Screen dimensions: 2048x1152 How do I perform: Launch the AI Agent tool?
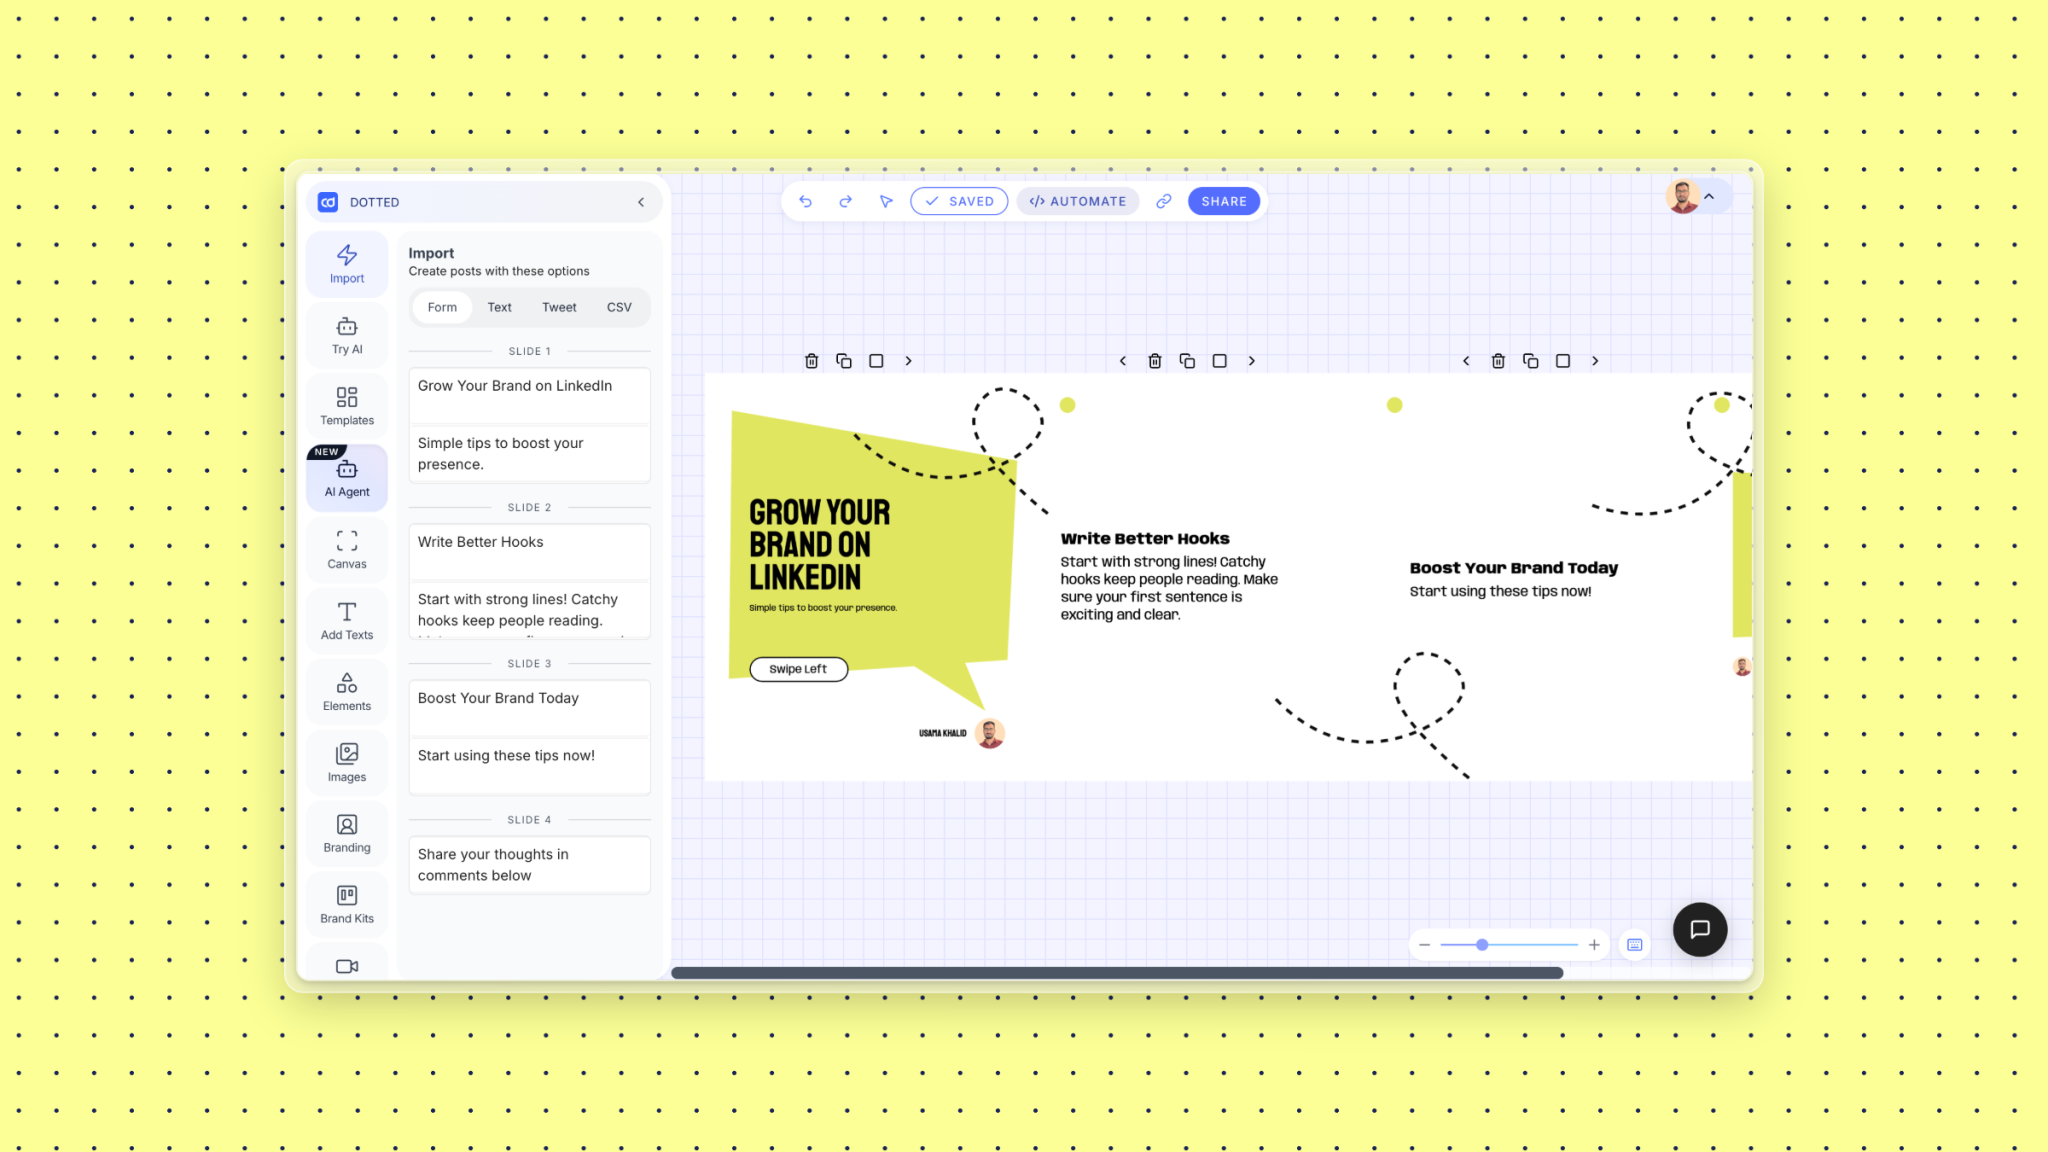(347, 477)
